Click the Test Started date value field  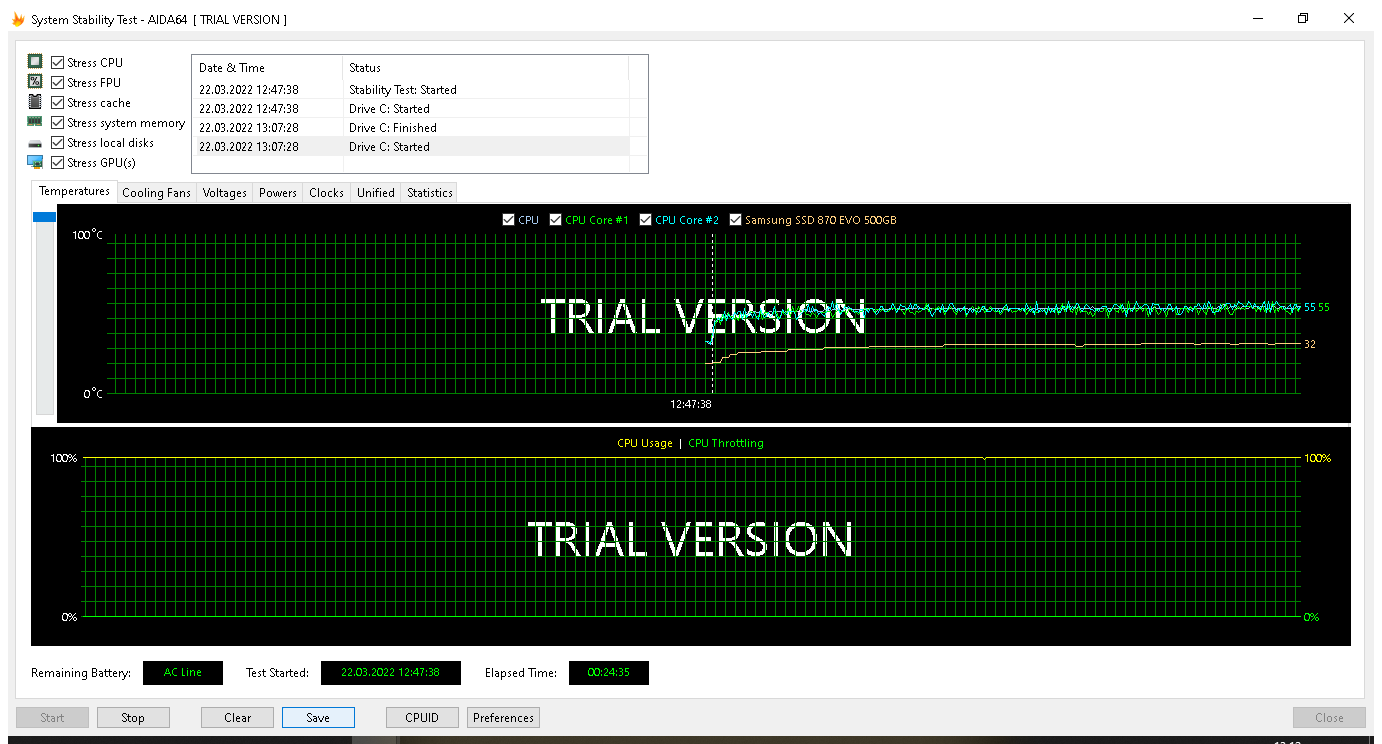[391, 673]
